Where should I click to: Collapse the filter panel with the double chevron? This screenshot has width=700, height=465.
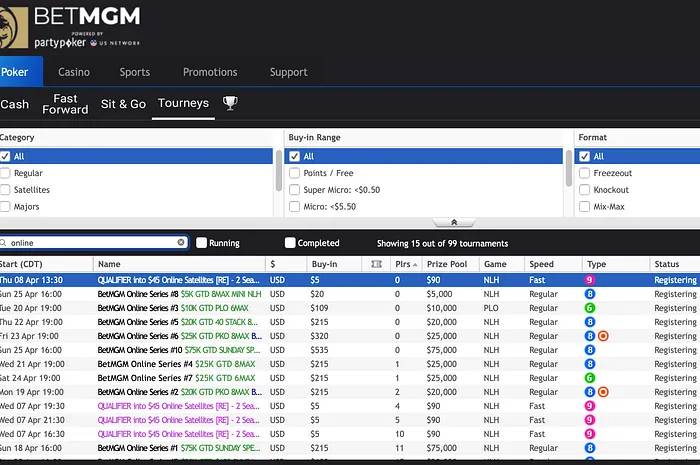(454, 223)
